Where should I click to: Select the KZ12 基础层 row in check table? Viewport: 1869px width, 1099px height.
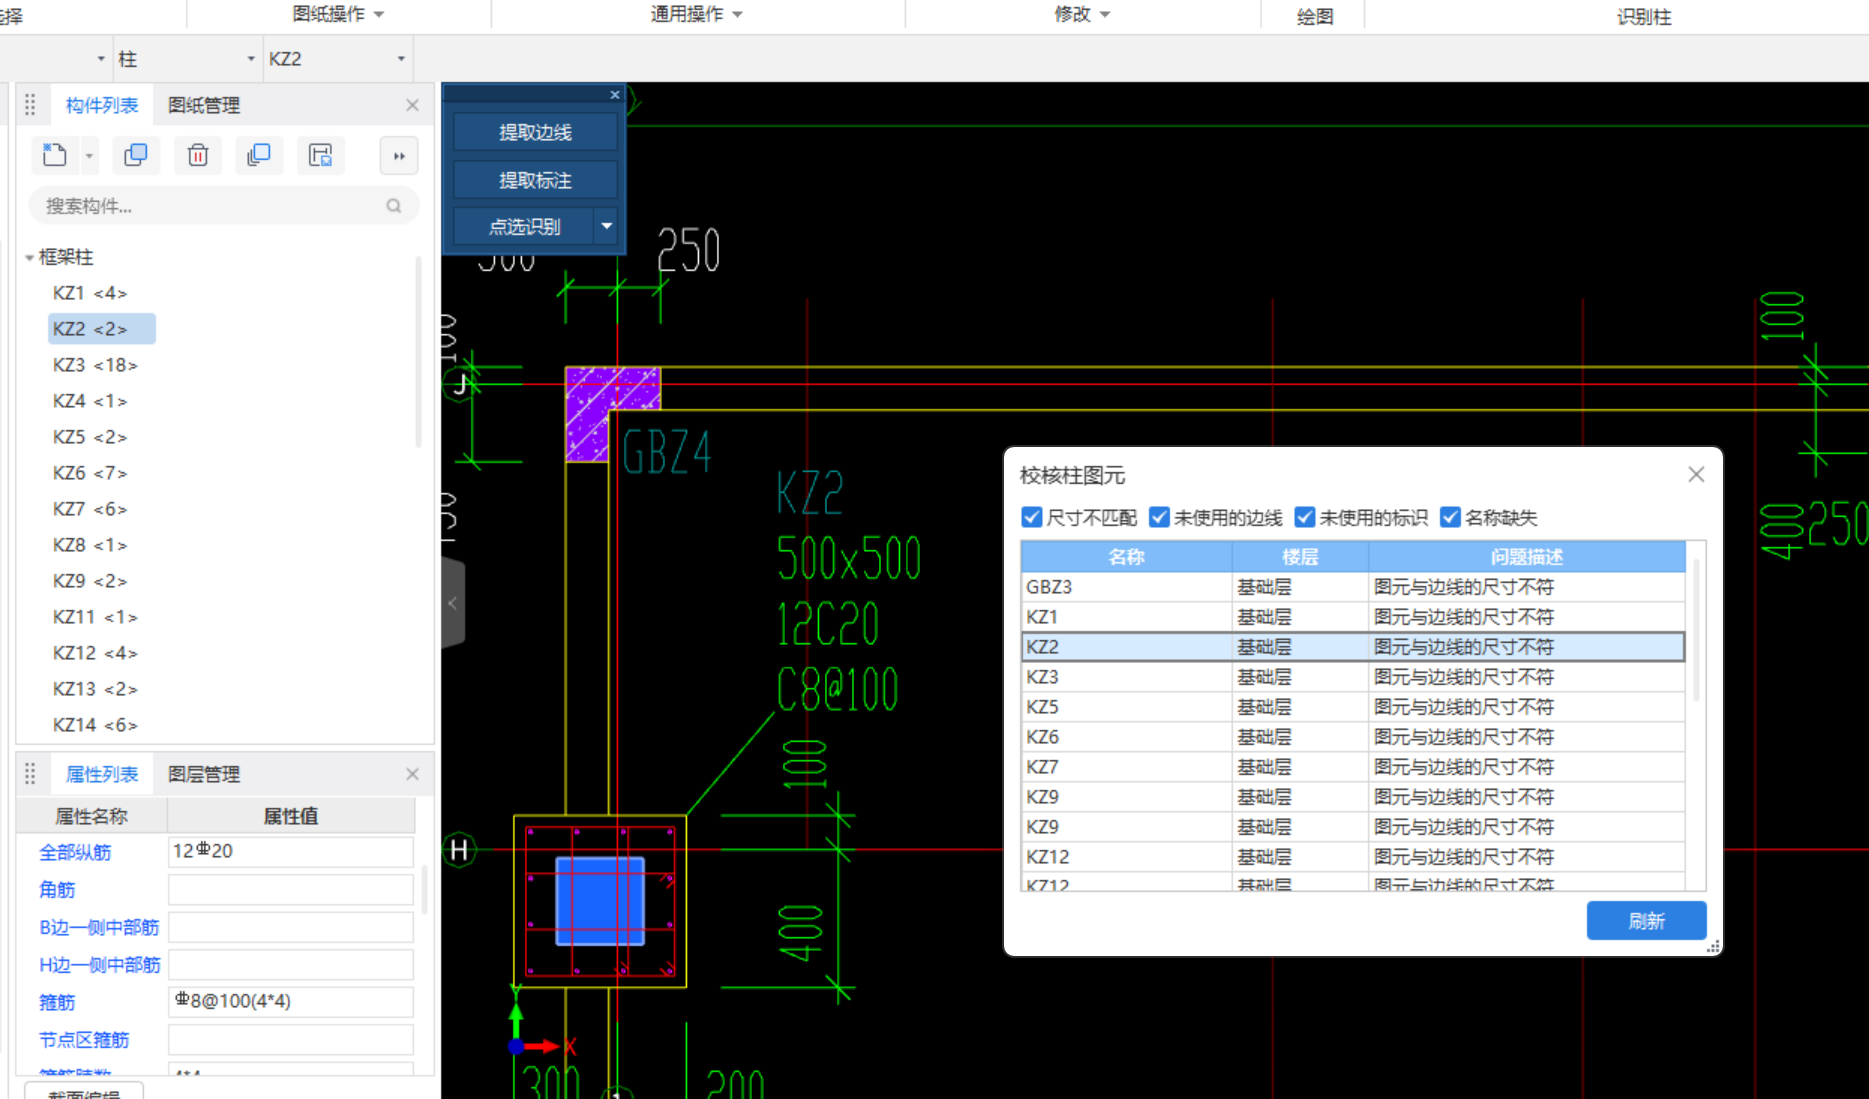coord(1353,857)
